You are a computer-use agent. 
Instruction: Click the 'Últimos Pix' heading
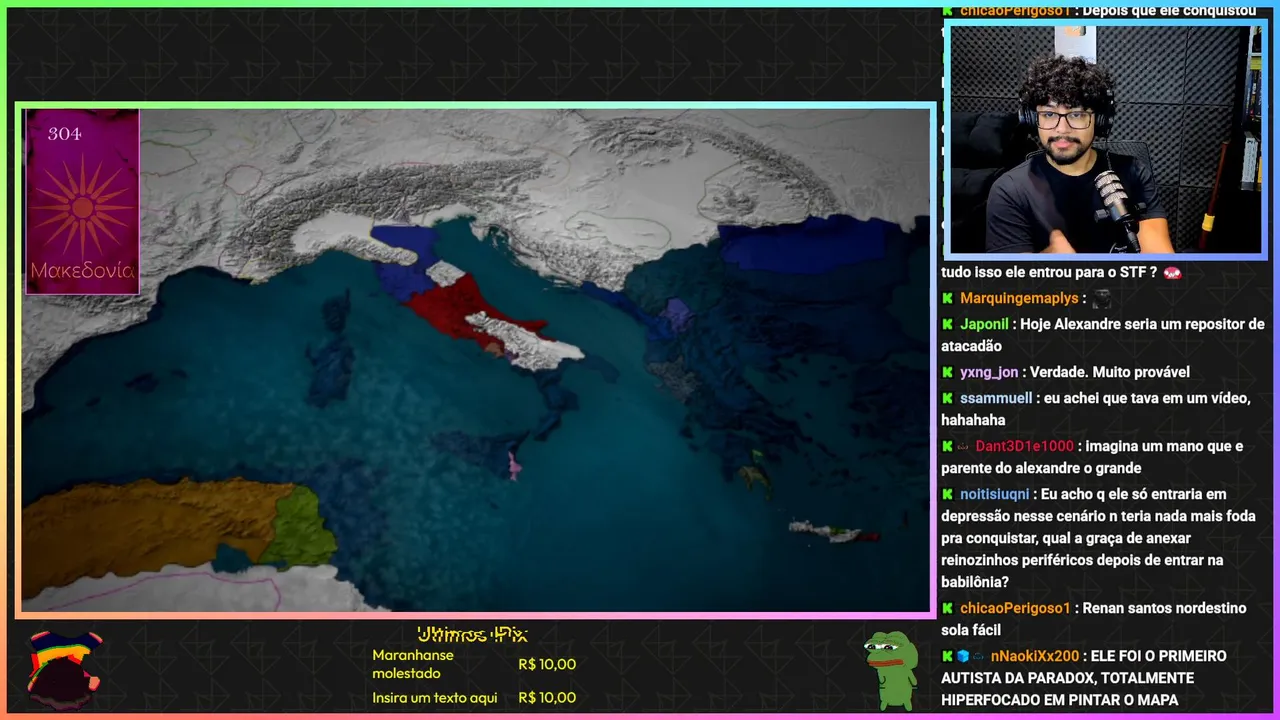point(472,634)
